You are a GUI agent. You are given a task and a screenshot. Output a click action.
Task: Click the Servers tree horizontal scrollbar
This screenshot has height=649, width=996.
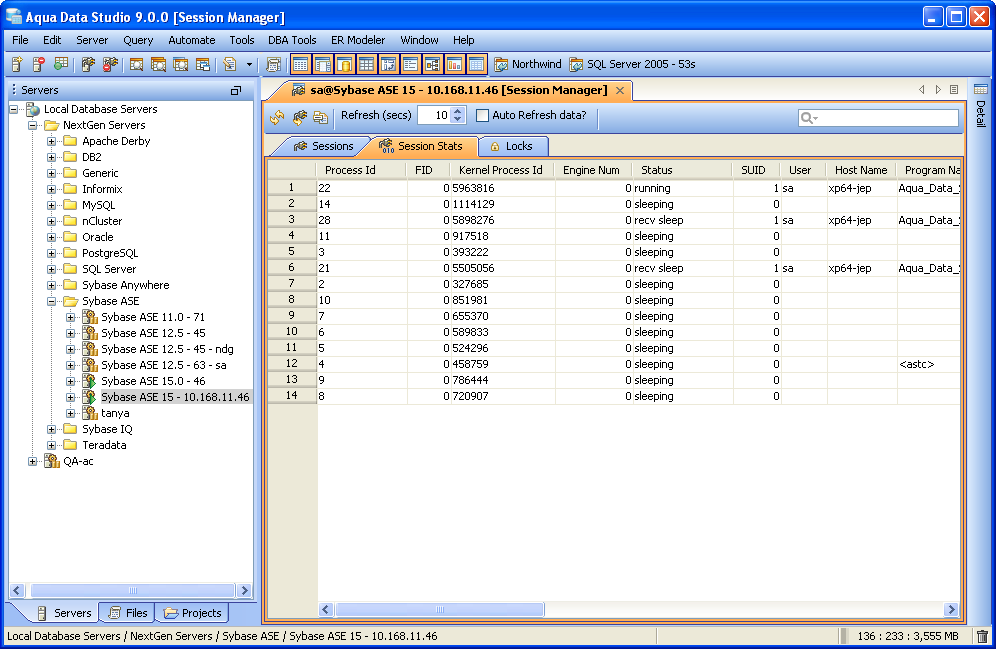click(131, 590)
